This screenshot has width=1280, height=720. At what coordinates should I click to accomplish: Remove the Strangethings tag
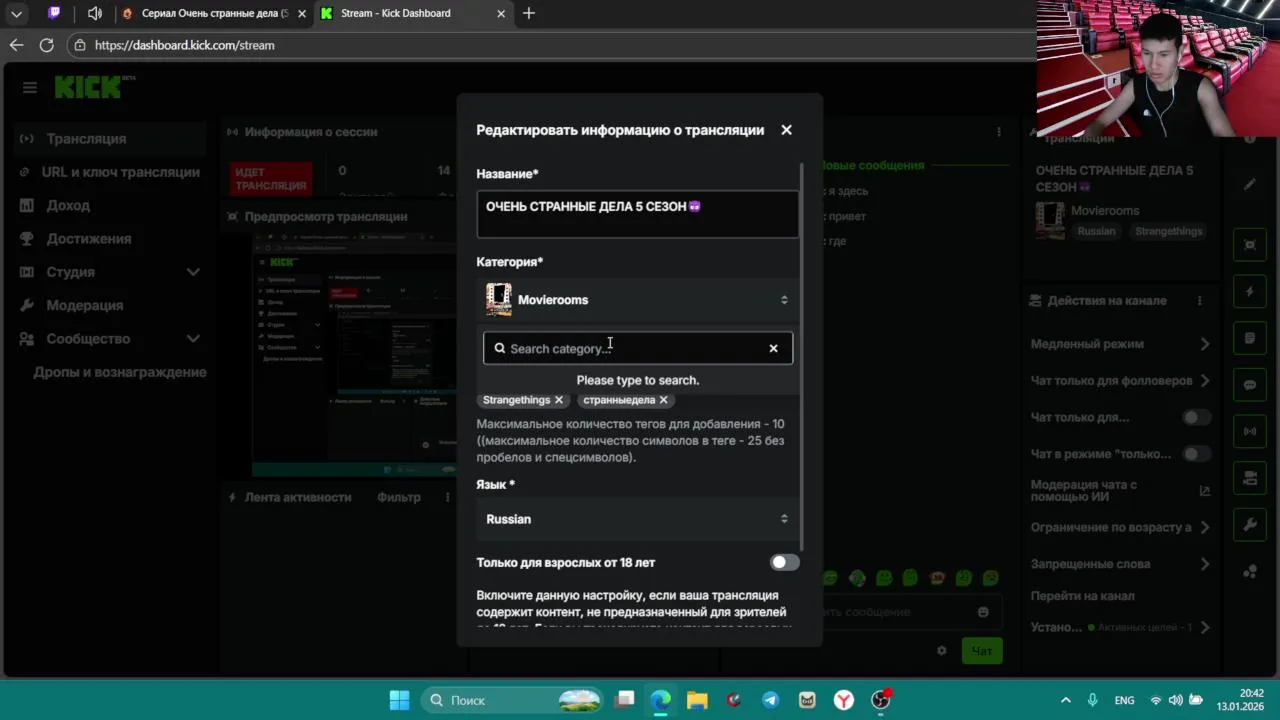[559, 400]
